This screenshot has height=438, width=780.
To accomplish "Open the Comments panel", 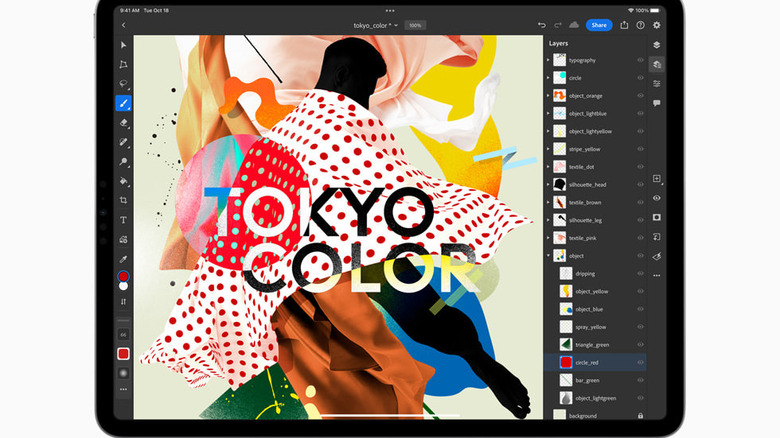I will click(656, 103).
